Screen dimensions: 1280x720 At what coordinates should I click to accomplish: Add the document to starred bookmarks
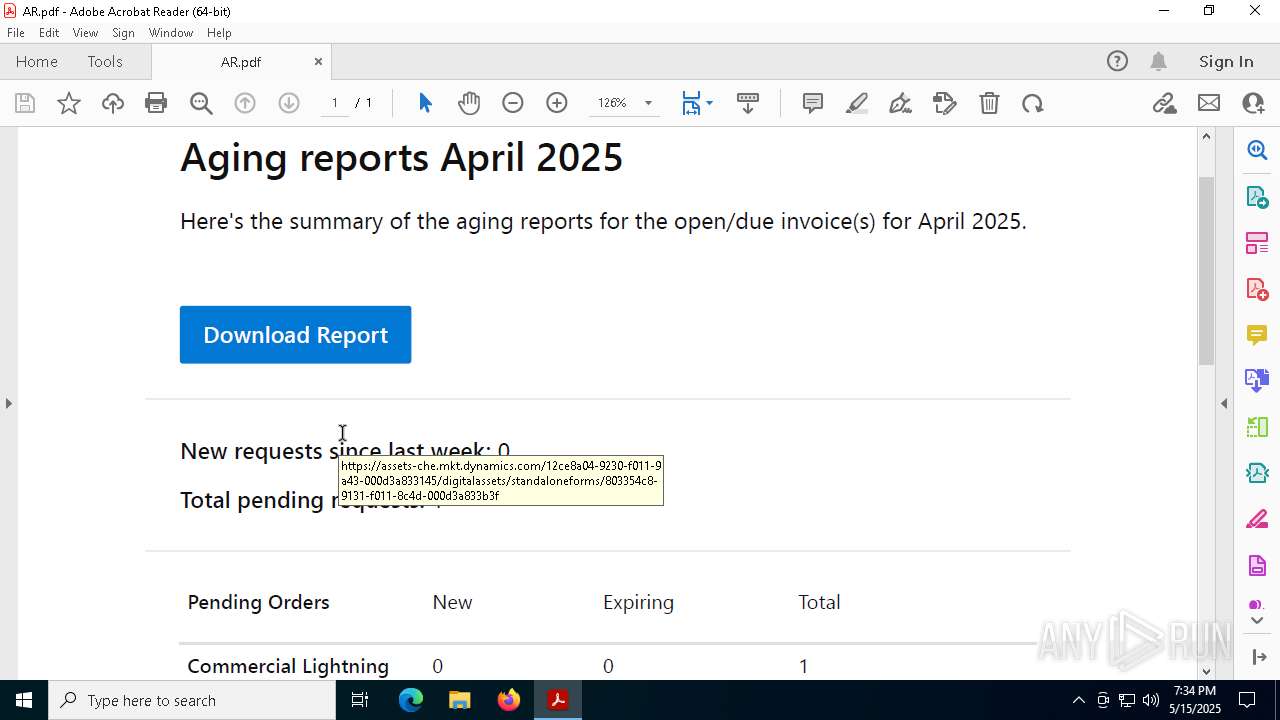pyautogui.click(x=69, y=103)
